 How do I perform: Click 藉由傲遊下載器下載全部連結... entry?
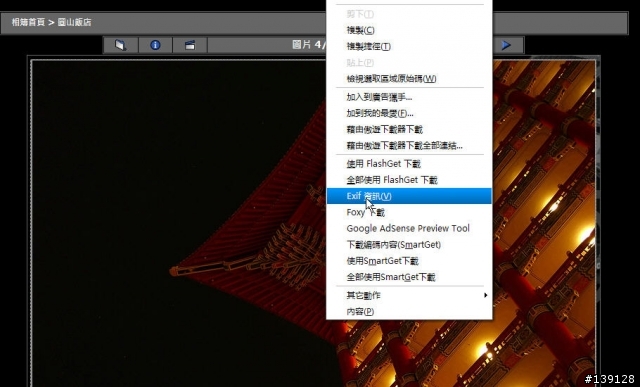(409, 145)
